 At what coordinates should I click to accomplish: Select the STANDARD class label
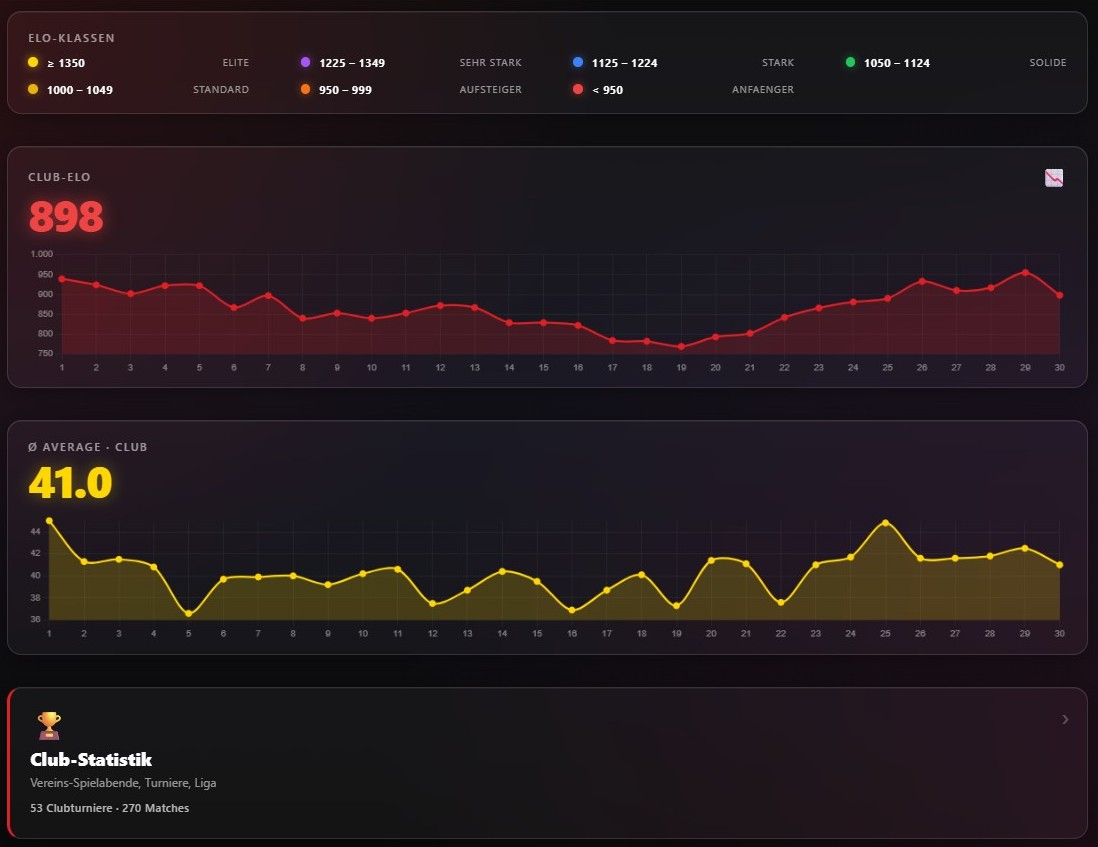(221, 90)
